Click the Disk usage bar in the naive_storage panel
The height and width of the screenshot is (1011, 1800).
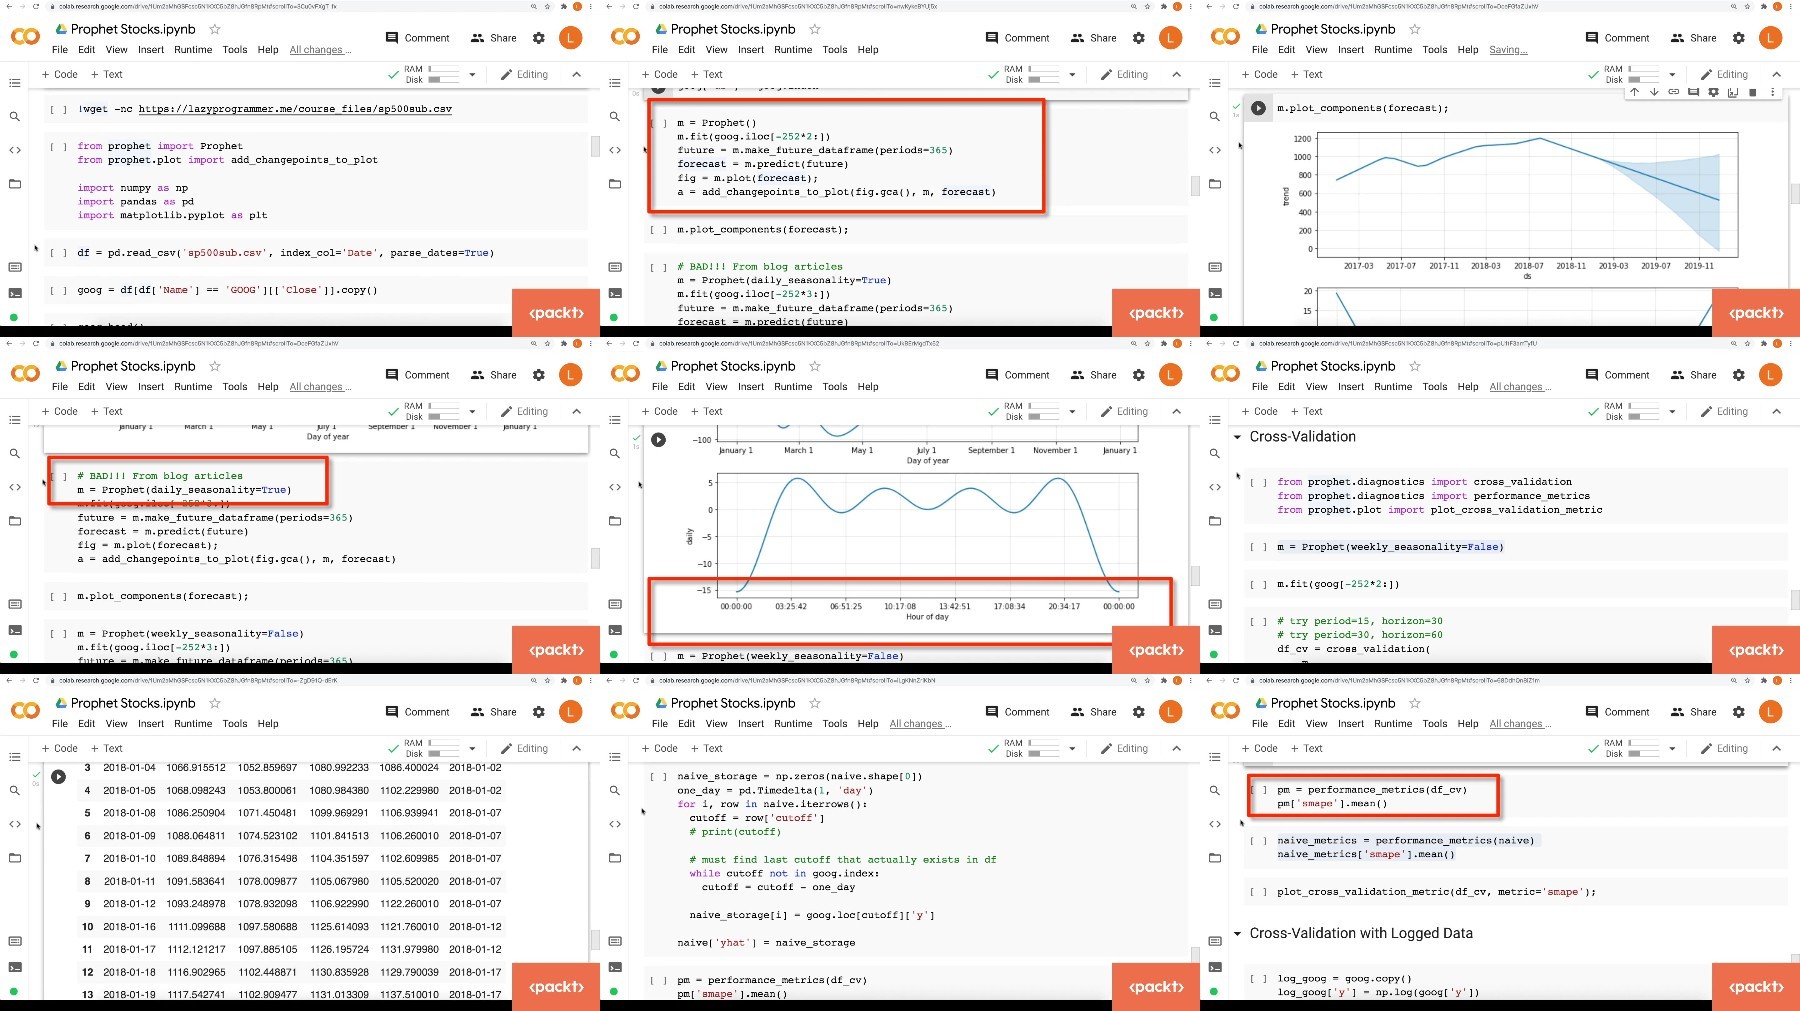pyautogui.click(x=1044, y=754)
